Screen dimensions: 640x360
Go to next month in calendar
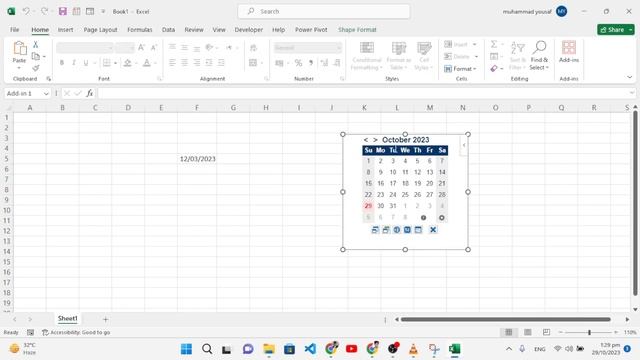pyautogui.click(x=375, y=140)
